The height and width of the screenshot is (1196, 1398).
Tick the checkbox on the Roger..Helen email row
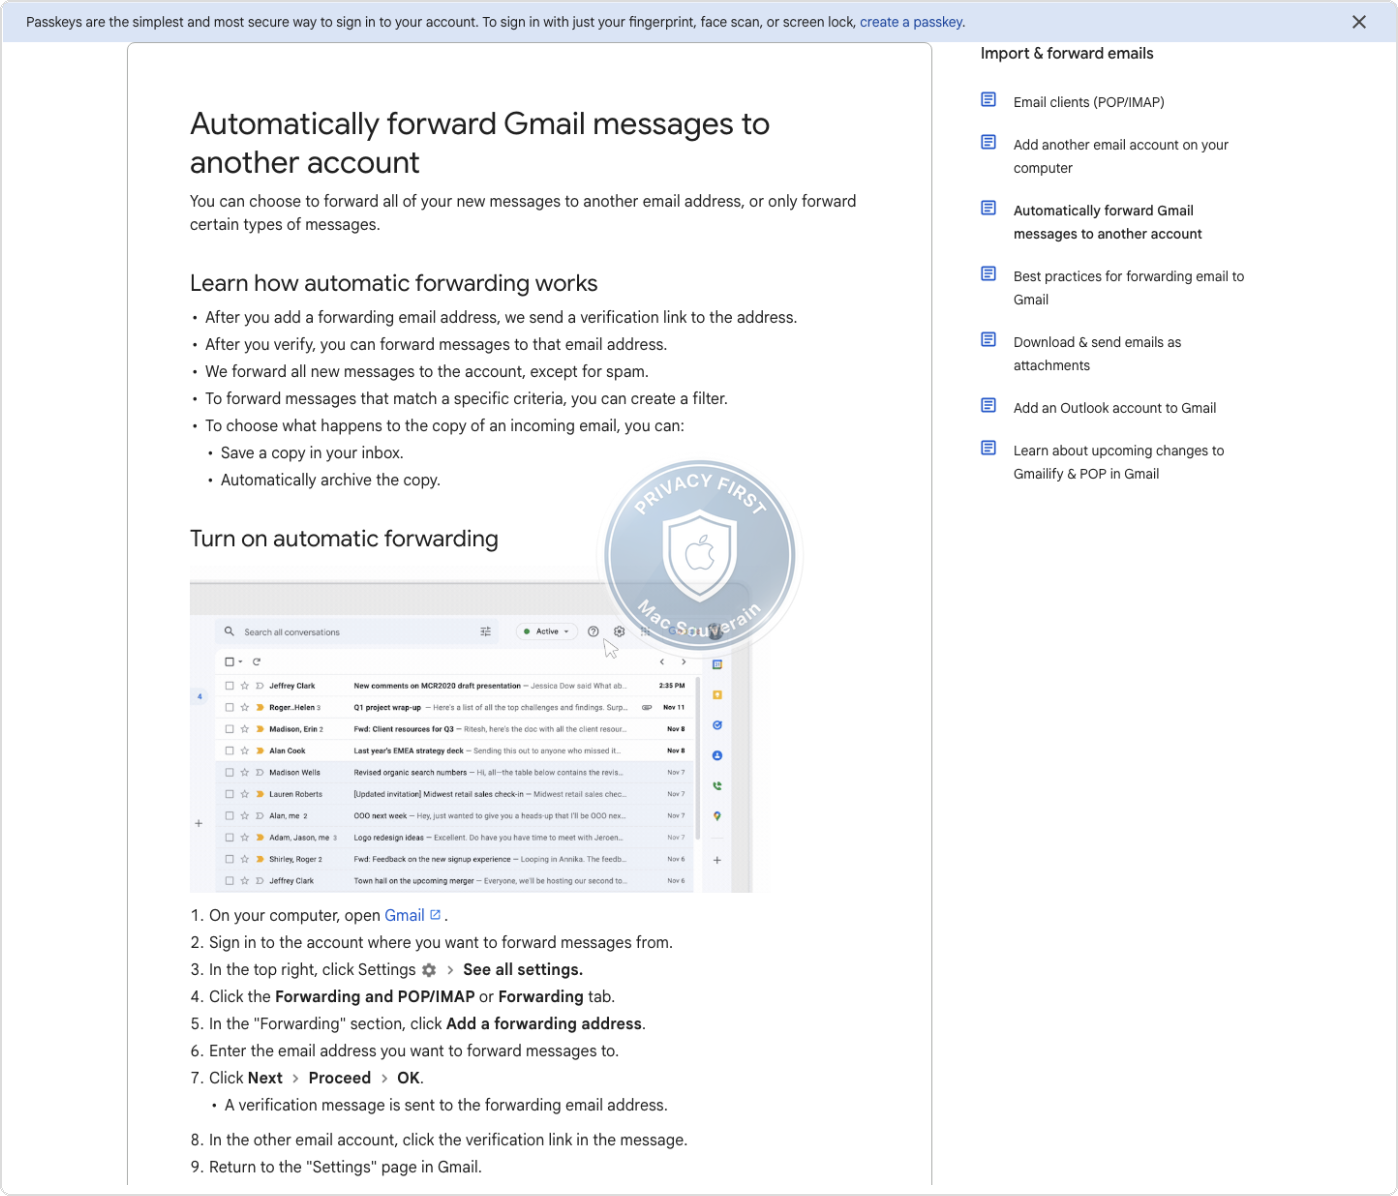pos(229,707)
